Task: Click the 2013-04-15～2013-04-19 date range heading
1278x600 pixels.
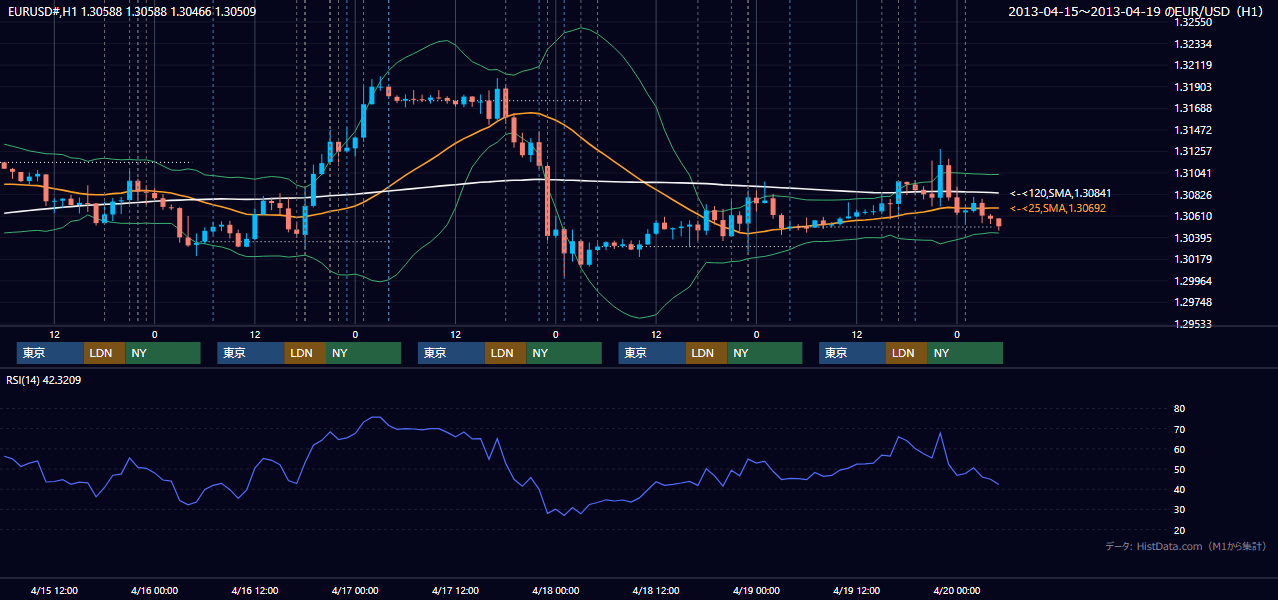Action: tap(1138, 12)
